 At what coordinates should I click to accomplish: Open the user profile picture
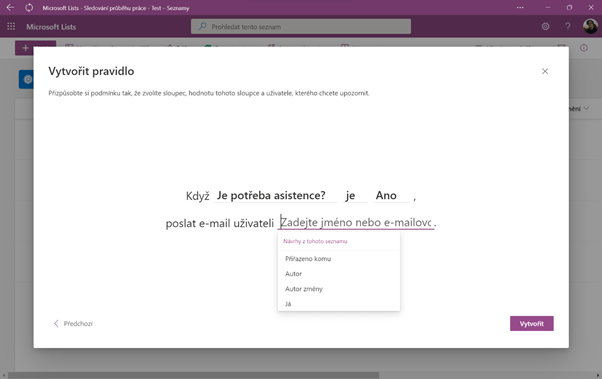[590, 26]
